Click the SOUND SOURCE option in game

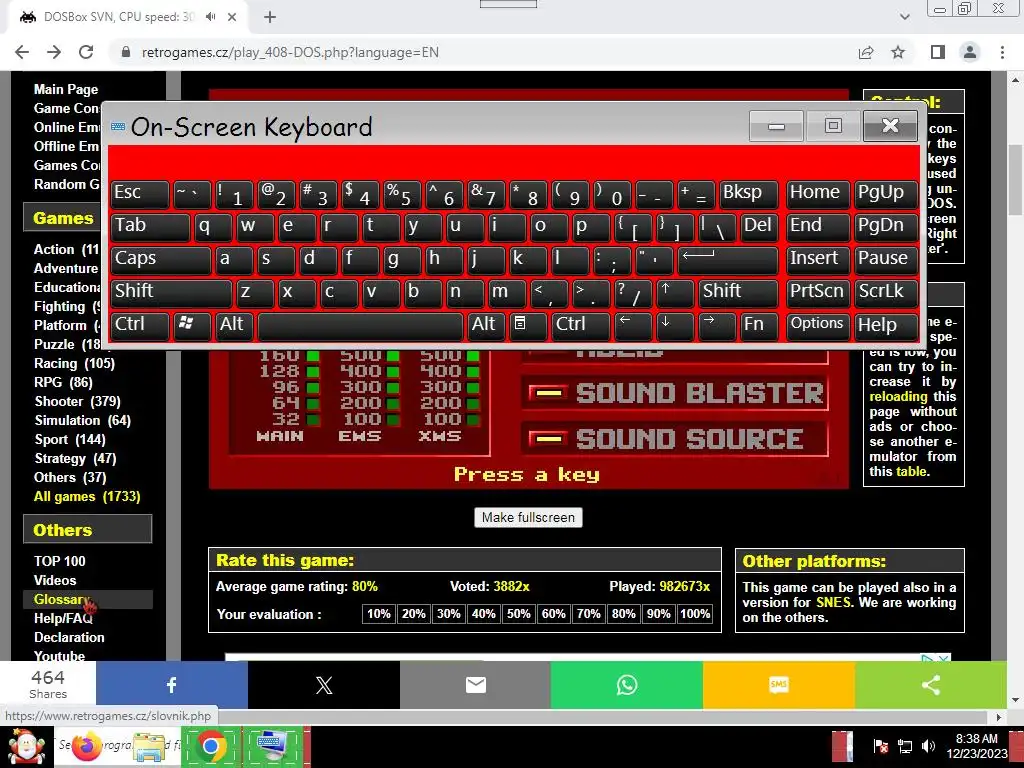click(x=675, y=439)
